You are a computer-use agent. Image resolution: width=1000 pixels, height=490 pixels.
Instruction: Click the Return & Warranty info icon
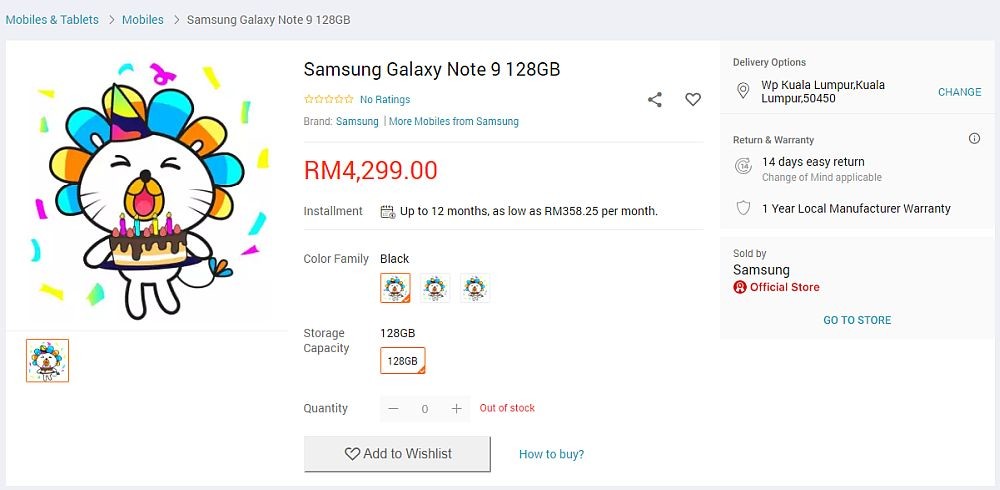tap(974, 139)
